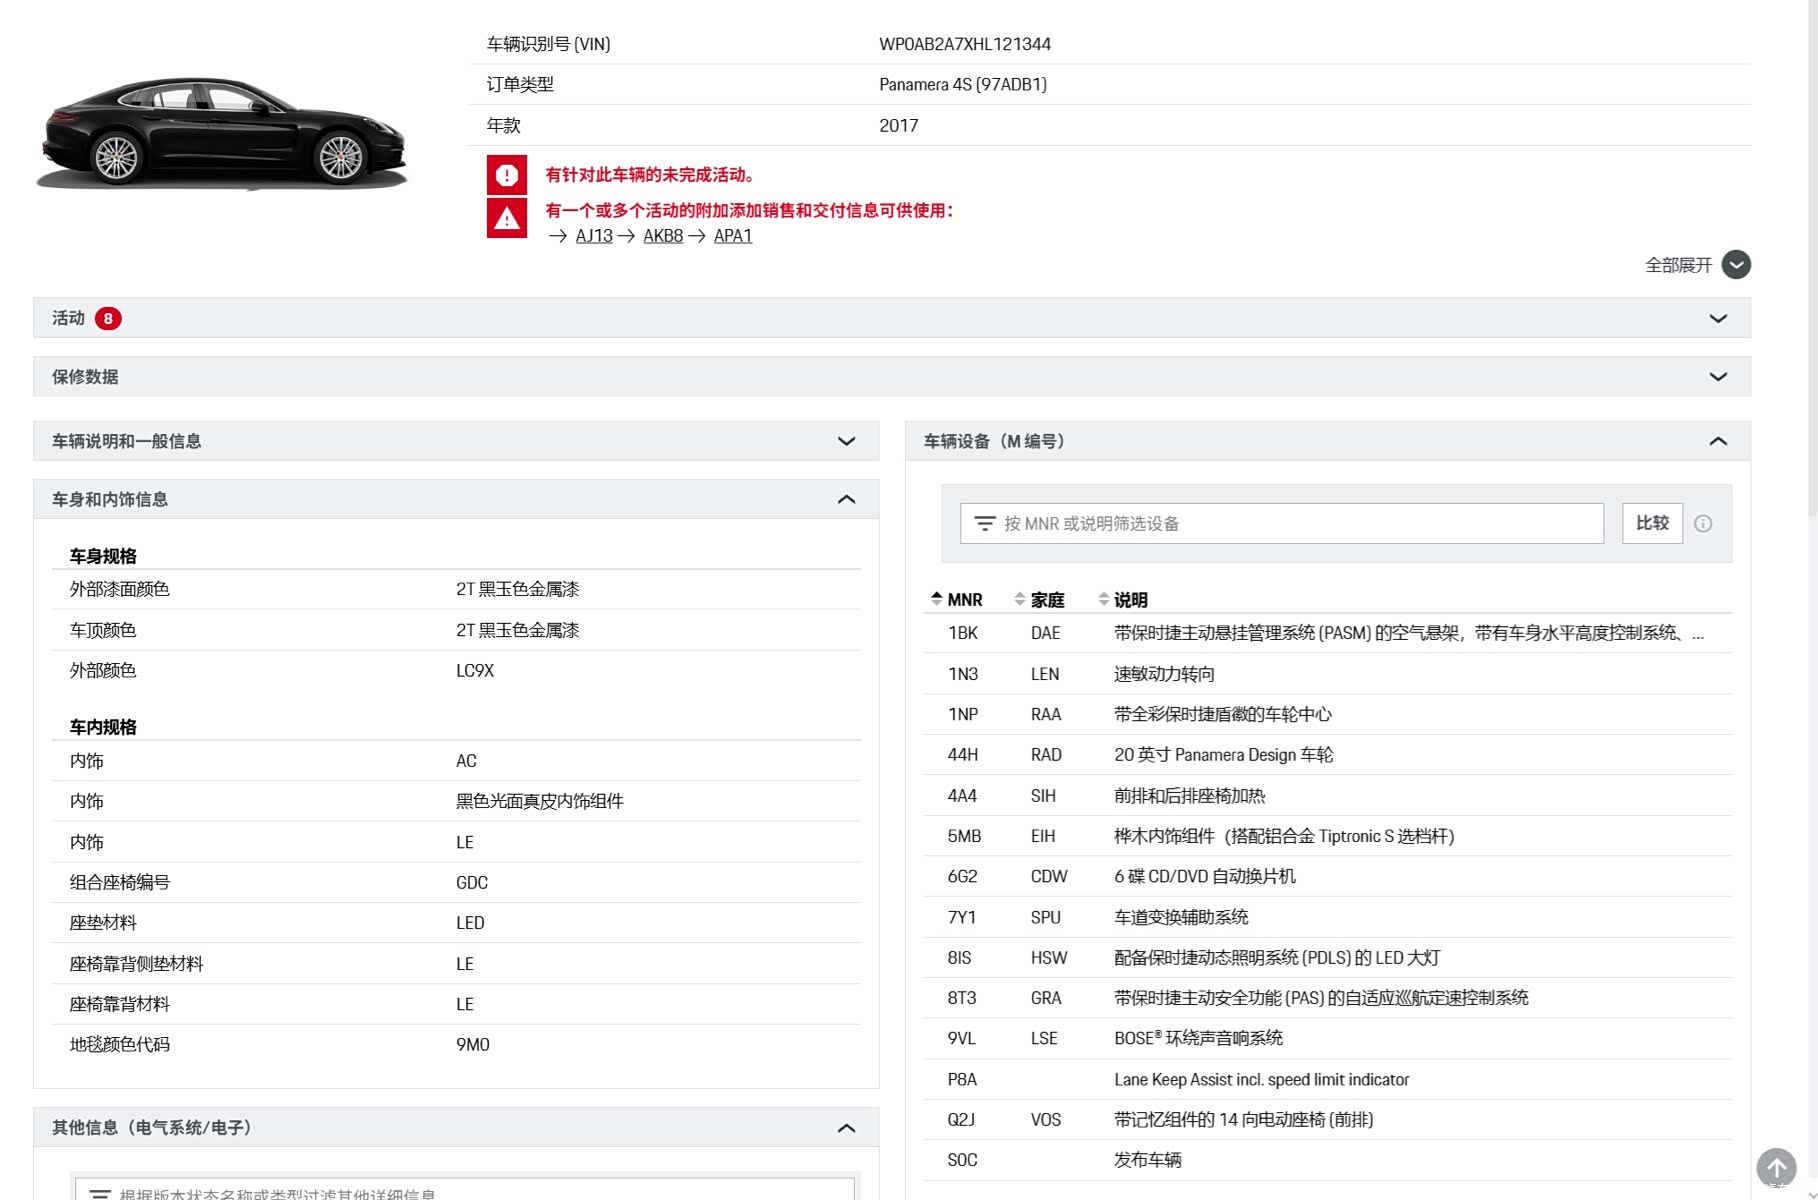Screen dimensions: 1818x1200
Task: Select the VIN number WP0AB2A7XHL121344
Action: click(965, 44)
